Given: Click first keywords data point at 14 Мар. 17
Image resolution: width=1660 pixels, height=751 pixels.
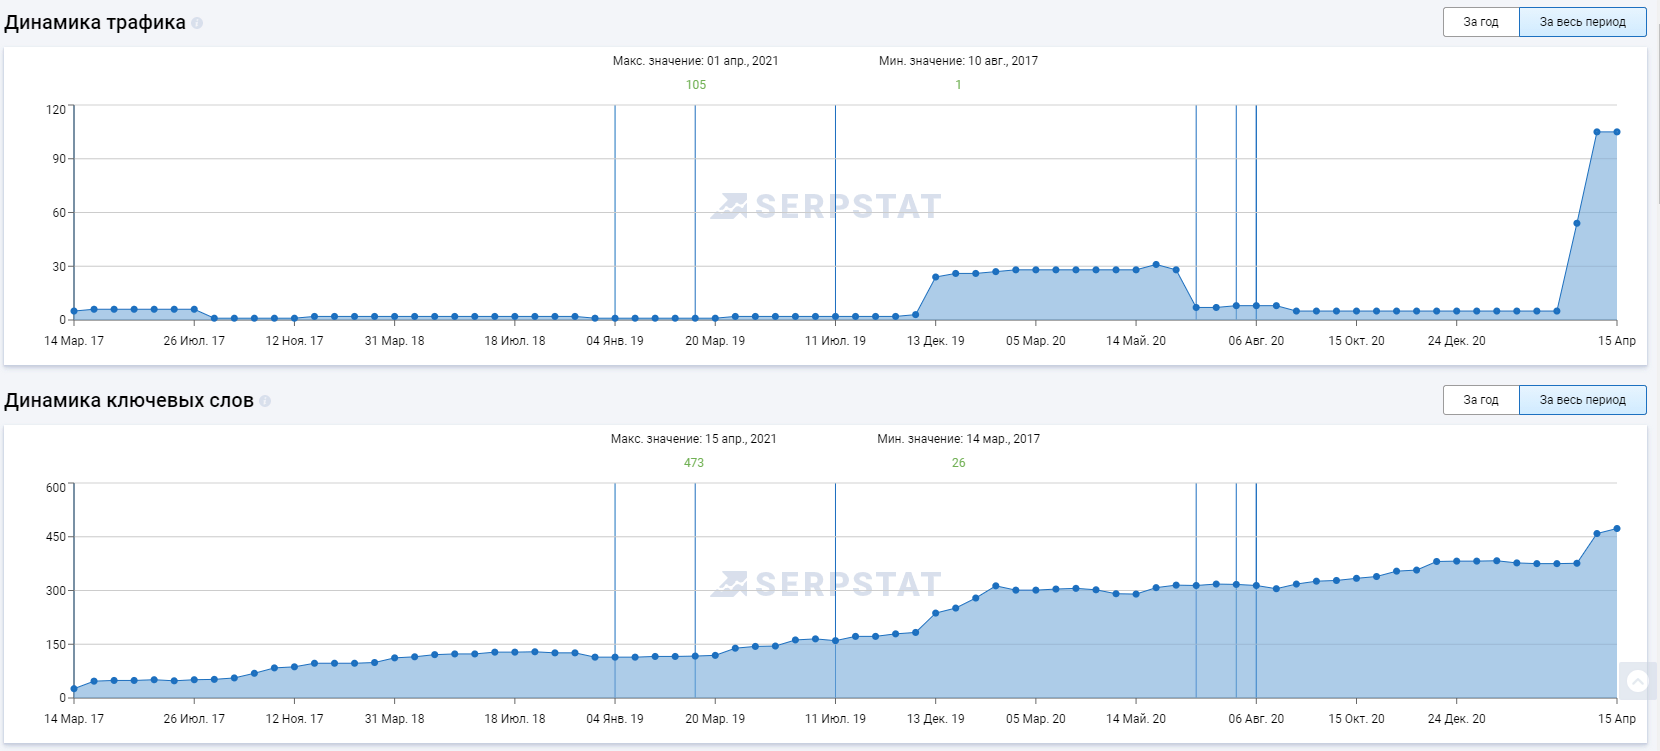Looking at the screenshot, I should [74, 689].
